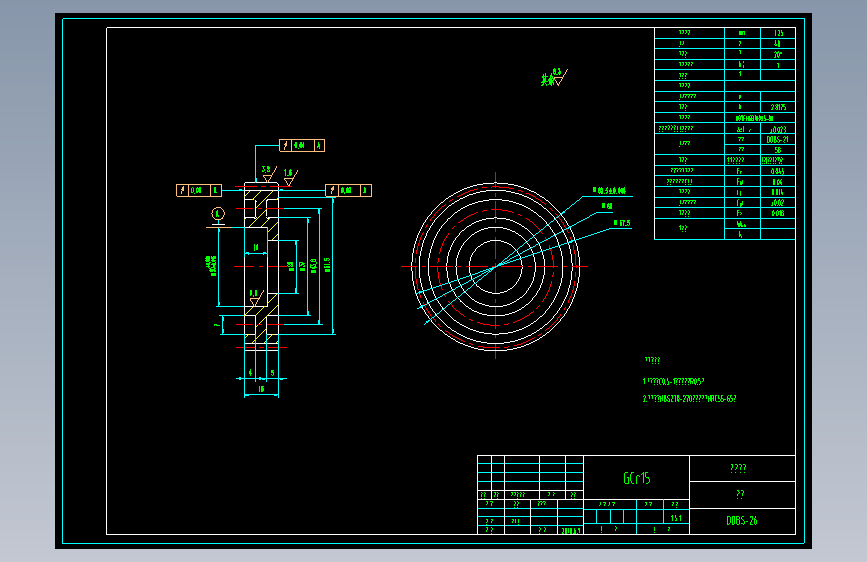Click the Fr row label in parameter table

coord(739,171)
